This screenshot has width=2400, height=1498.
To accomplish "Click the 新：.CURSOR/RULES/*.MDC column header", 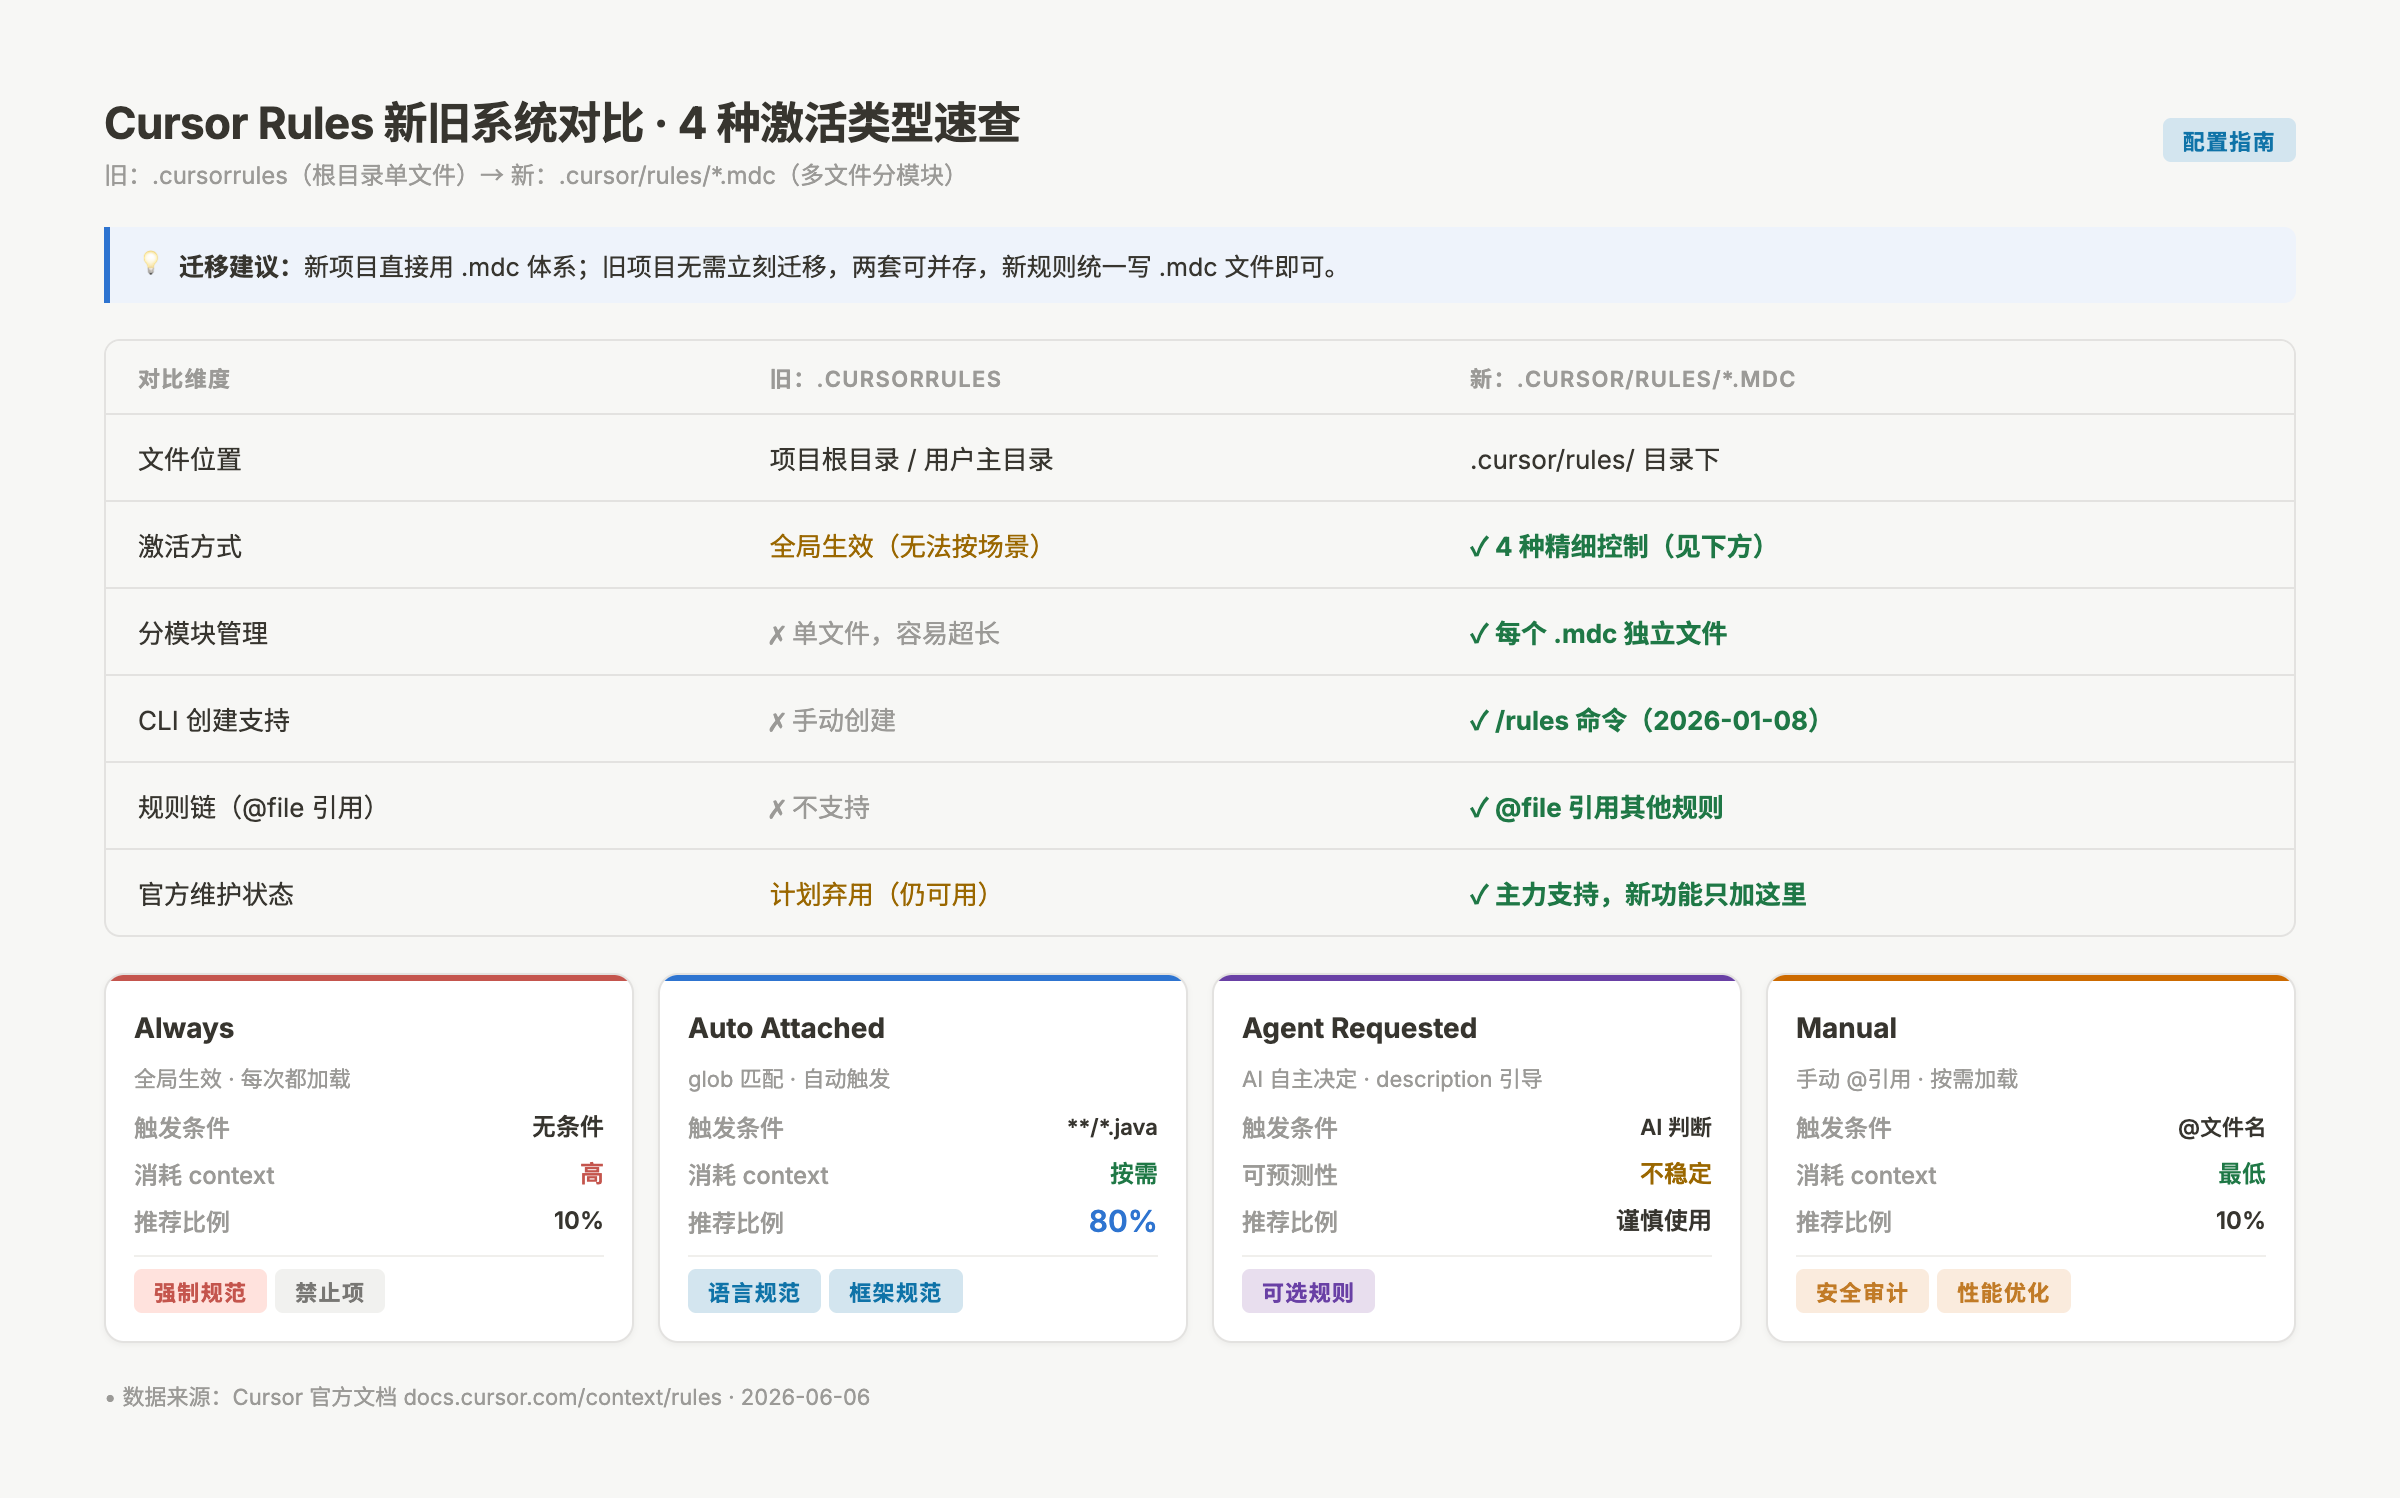I will click(x=1632, y=379).
